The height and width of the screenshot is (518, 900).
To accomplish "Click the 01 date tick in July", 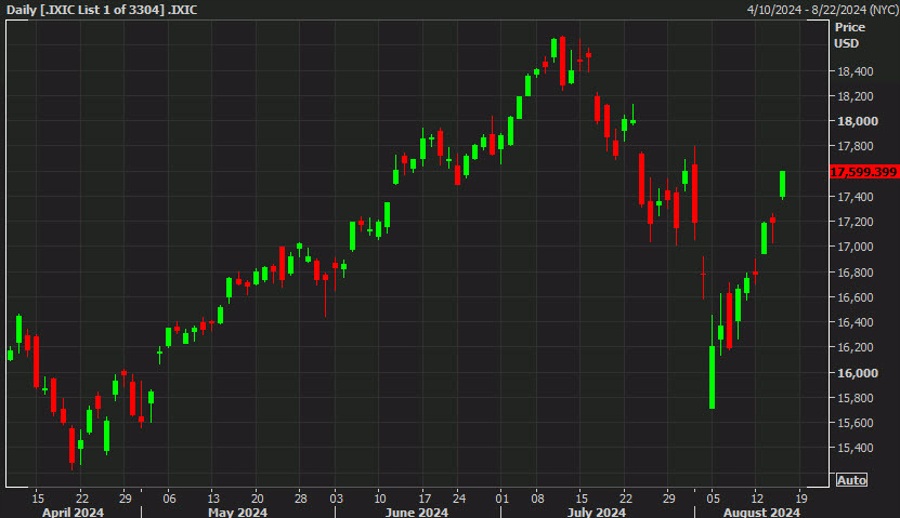I will click(502, 498).
